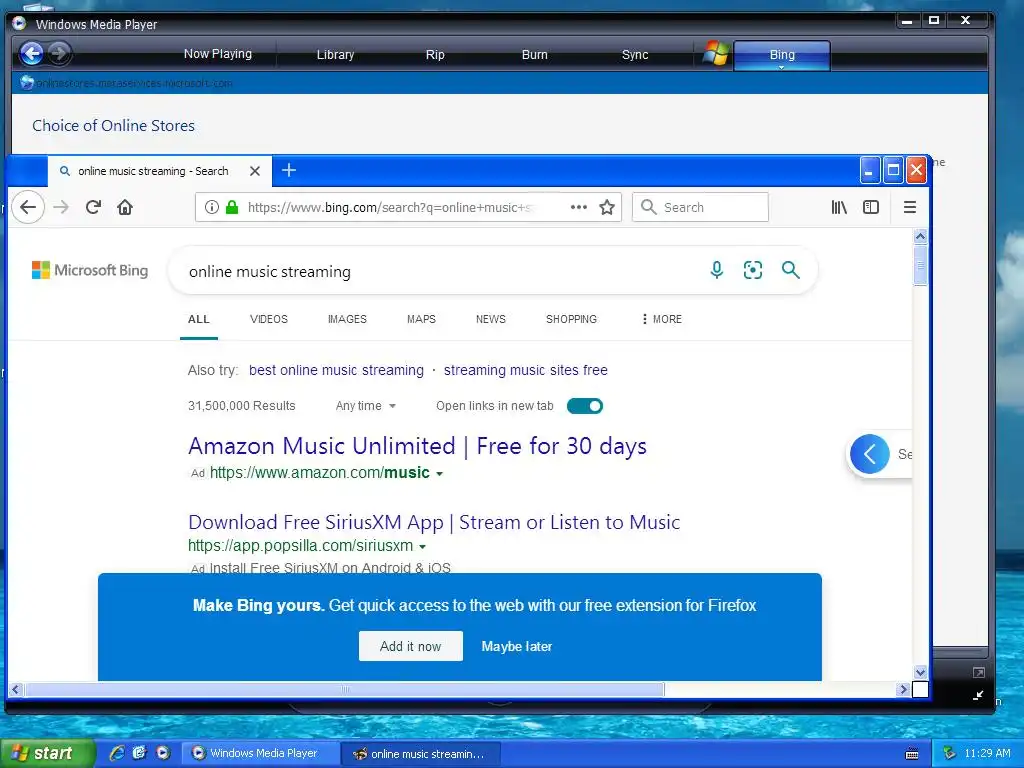Click the tray icon beside the clock

[x=950, y=753]
